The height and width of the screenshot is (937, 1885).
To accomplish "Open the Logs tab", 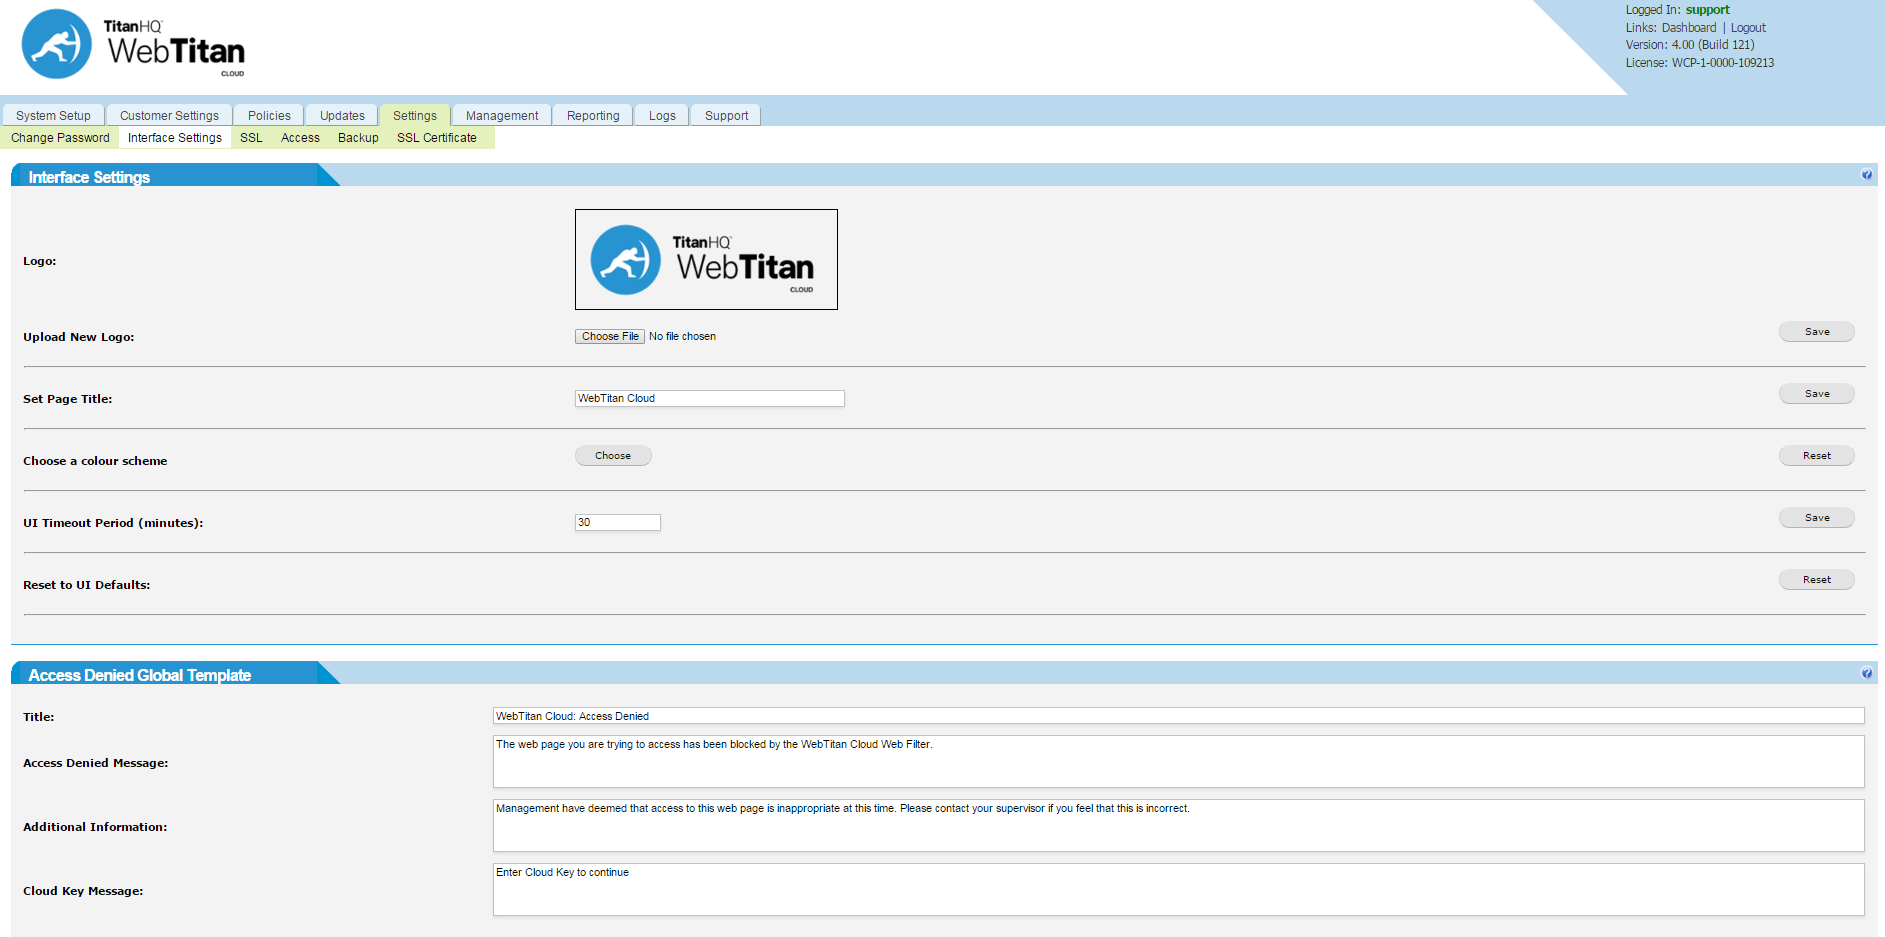I will [662, 115].
